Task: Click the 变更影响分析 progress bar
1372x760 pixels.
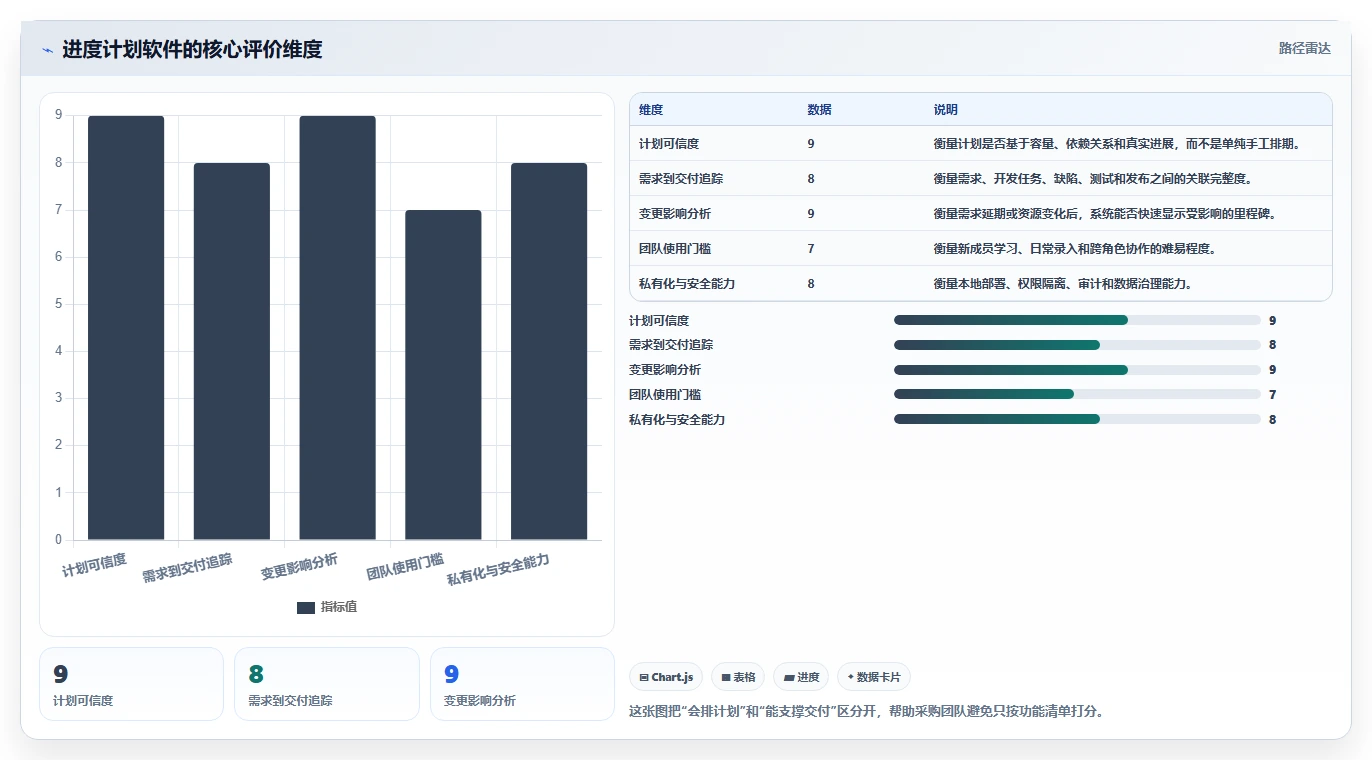Action: [1077, 370]
